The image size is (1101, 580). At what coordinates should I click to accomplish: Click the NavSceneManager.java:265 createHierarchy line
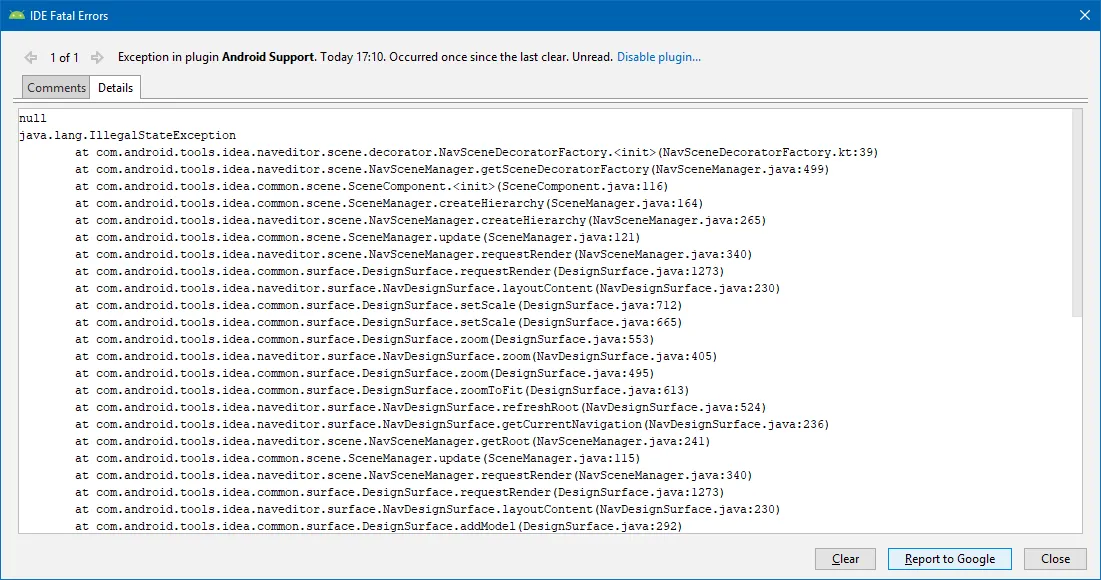421,220
